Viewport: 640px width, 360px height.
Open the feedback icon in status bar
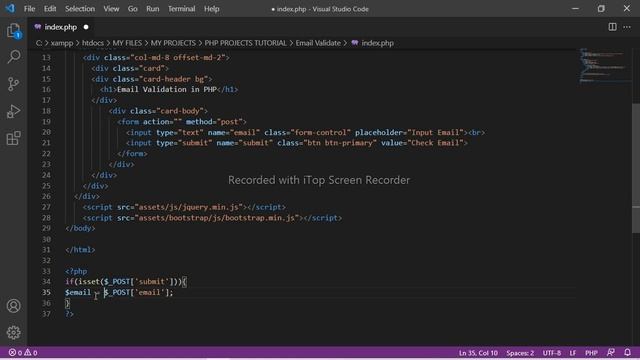tap(611, 352)
